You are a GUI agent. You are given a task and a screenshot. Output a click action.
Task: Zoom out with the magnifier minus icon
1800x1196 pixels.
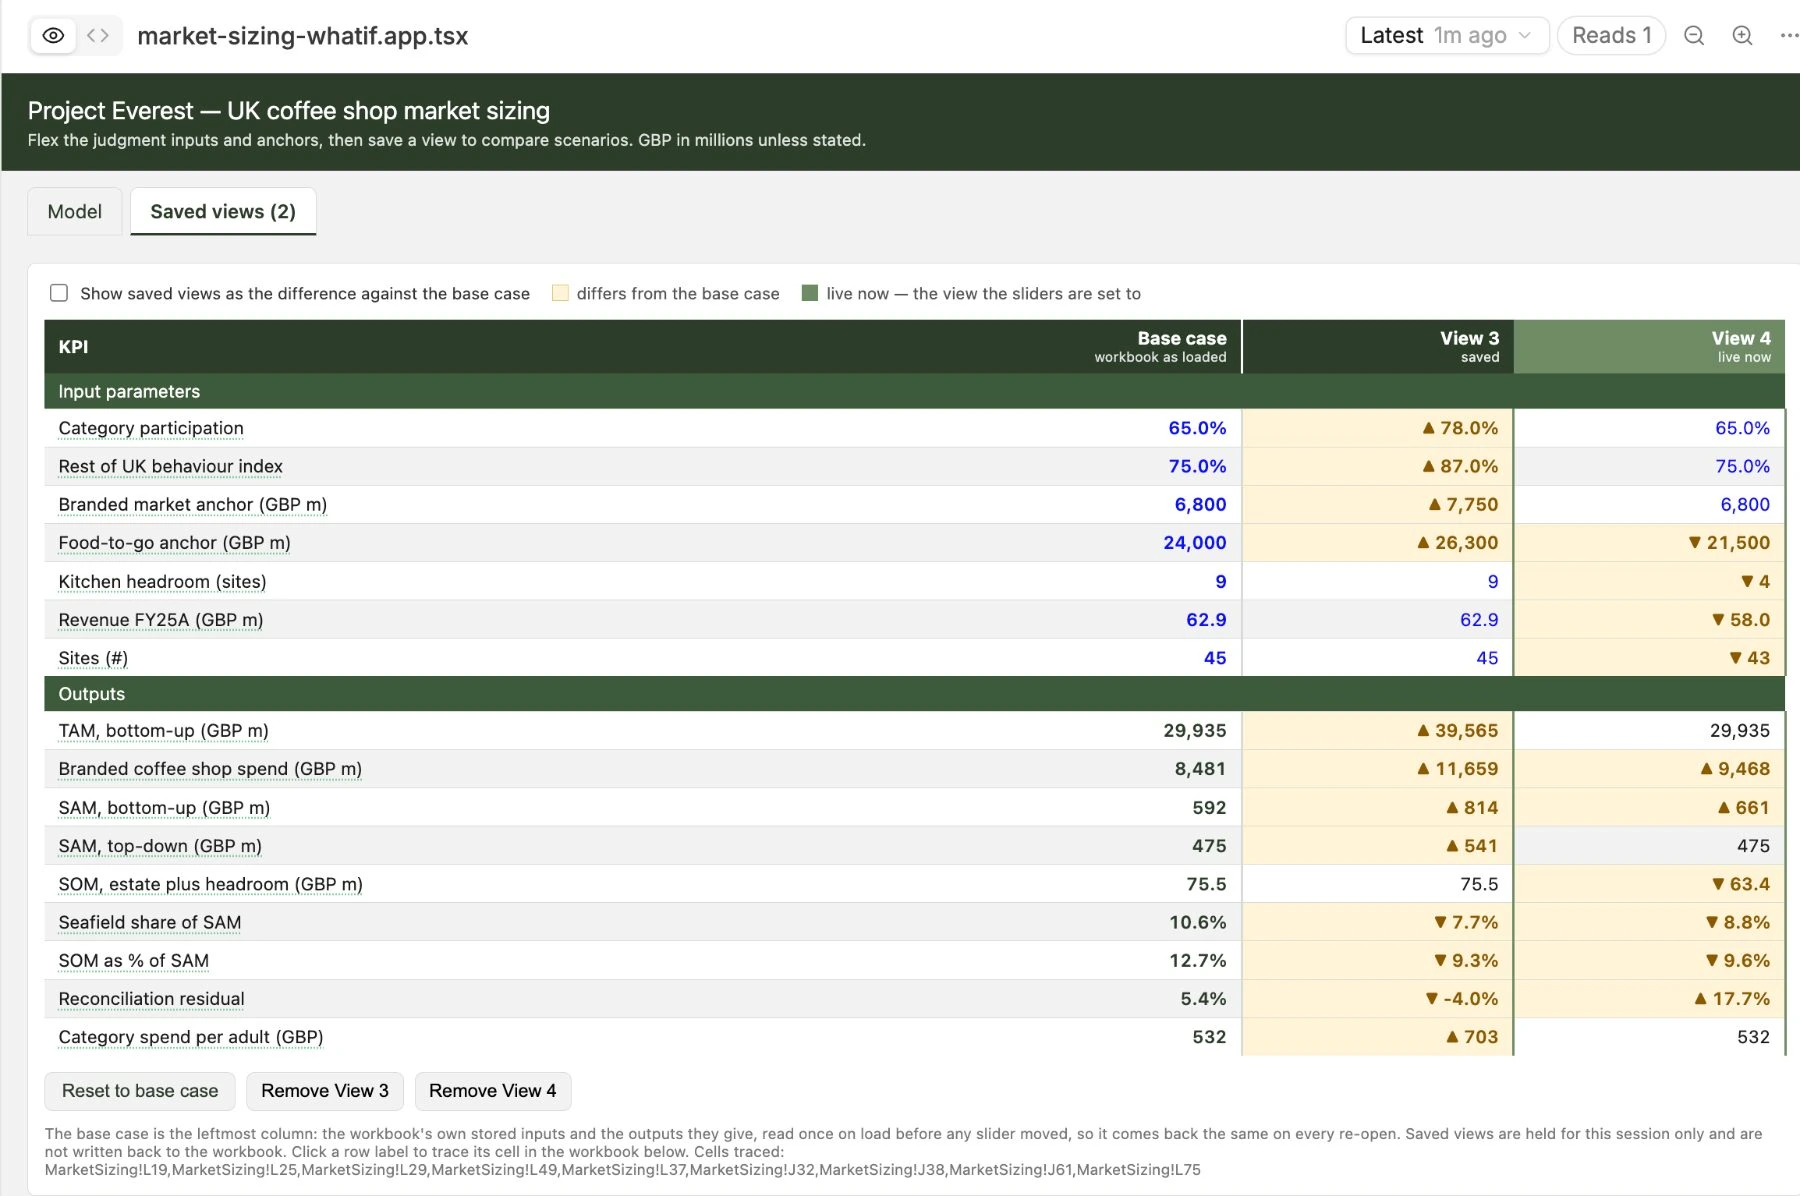[1694, 36]
